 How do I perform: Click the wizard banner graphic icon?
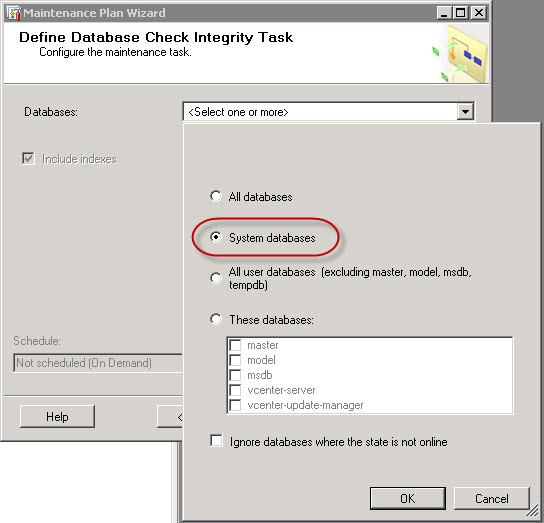click(461, 54)
